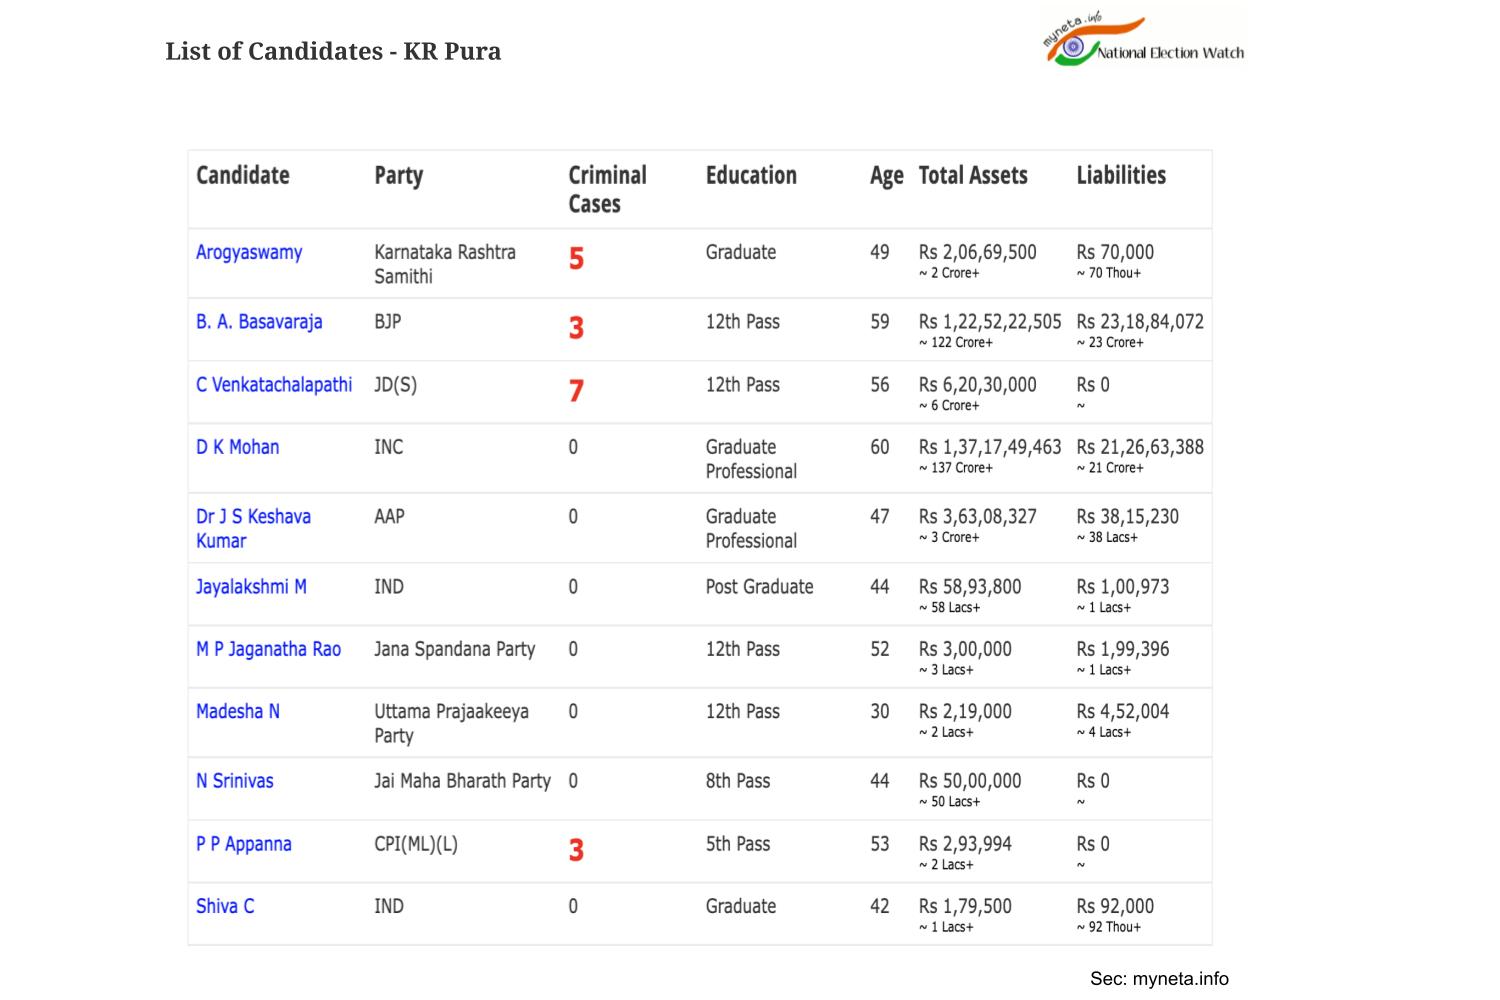
Task: Click assets value Rs 2,06,69,500
Action: point(978,253)
